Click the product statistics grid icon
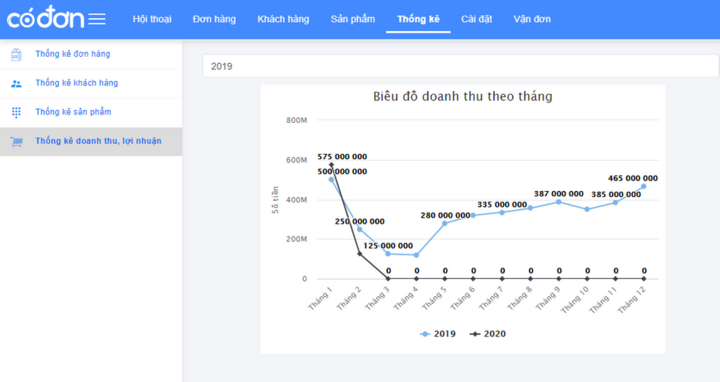Image resolution: width=720 pixels, height=382 pixels. tap(16, 112)
